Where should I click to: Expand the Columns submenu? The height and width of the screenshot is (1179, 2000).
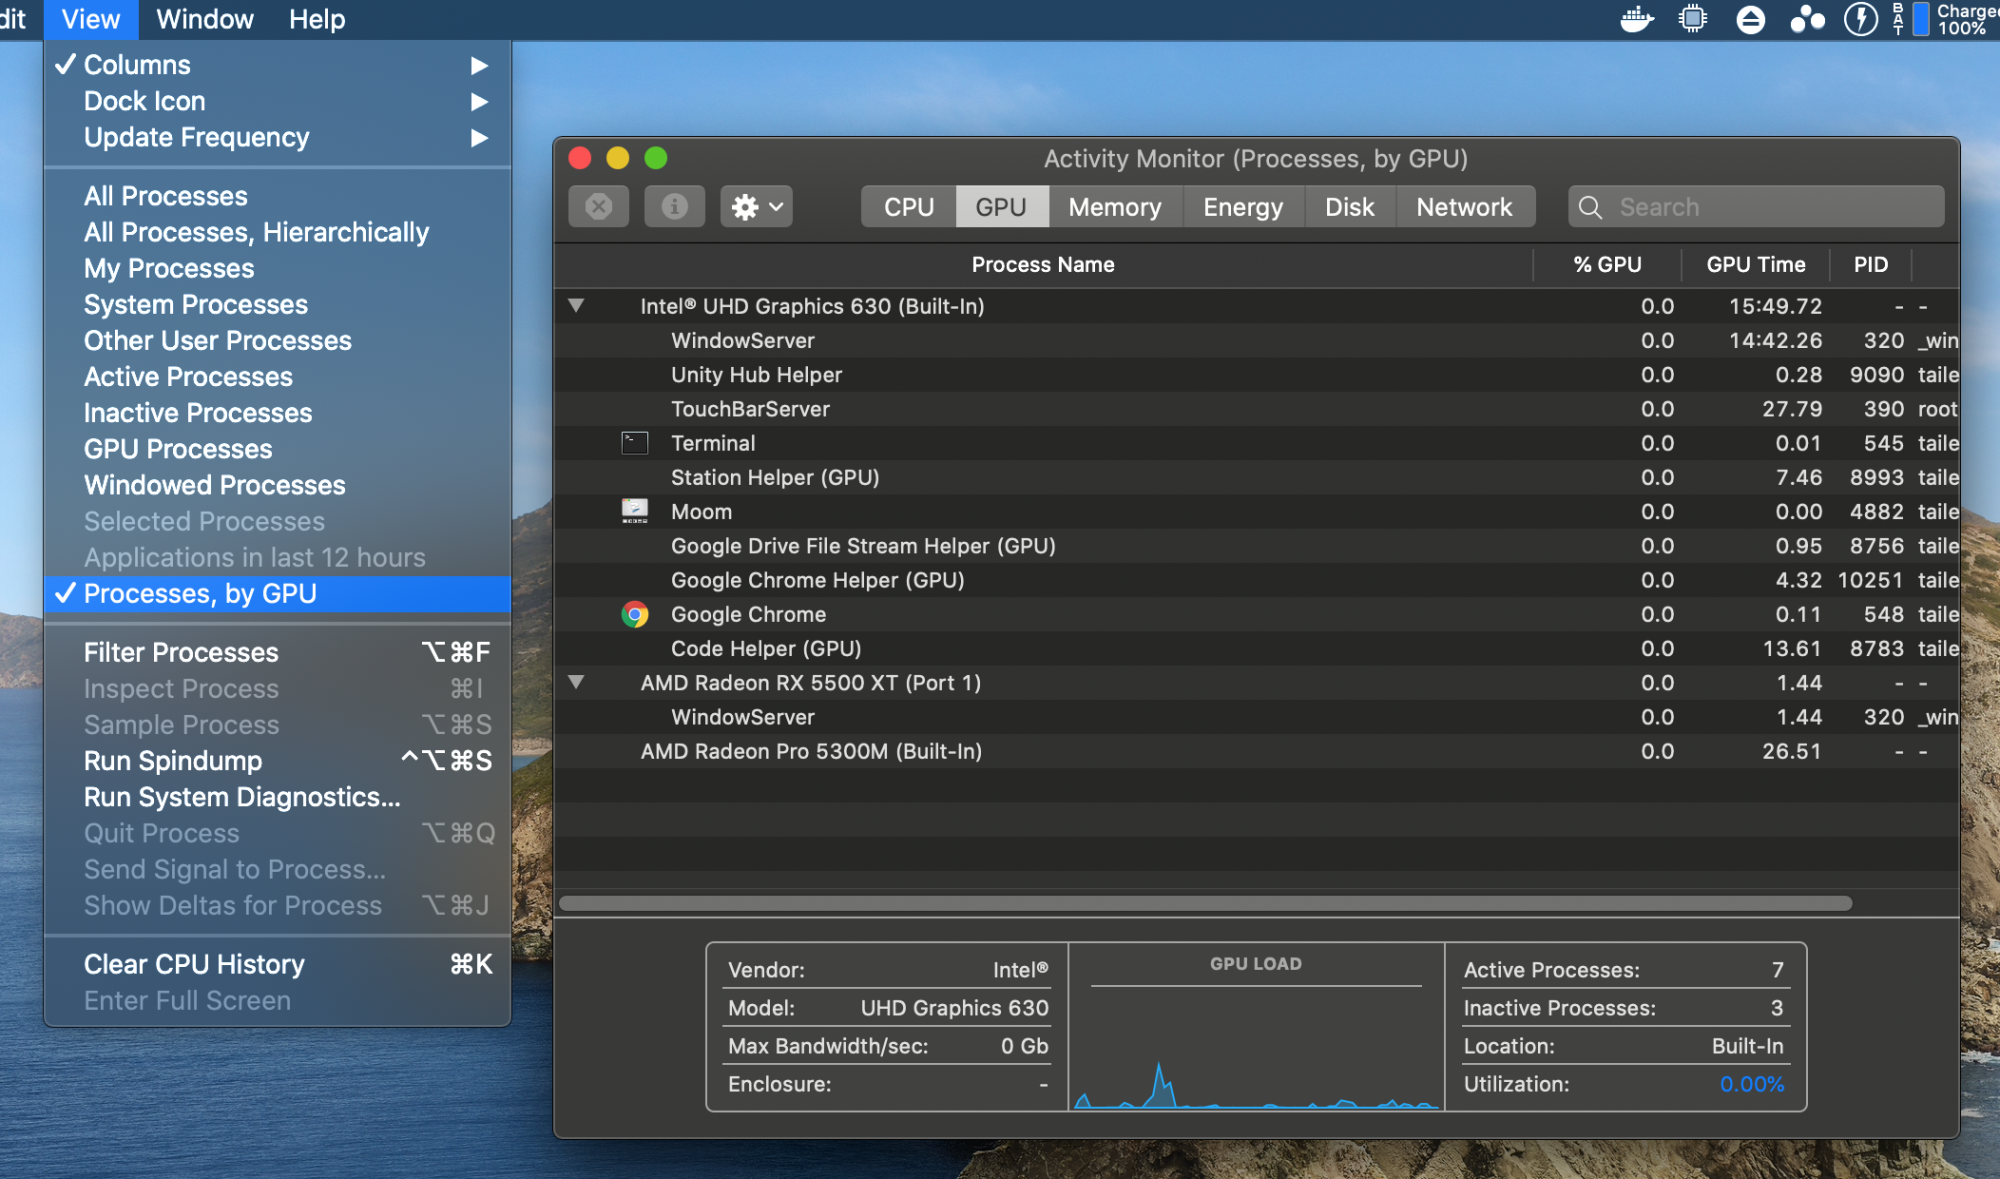coord(277,65)
